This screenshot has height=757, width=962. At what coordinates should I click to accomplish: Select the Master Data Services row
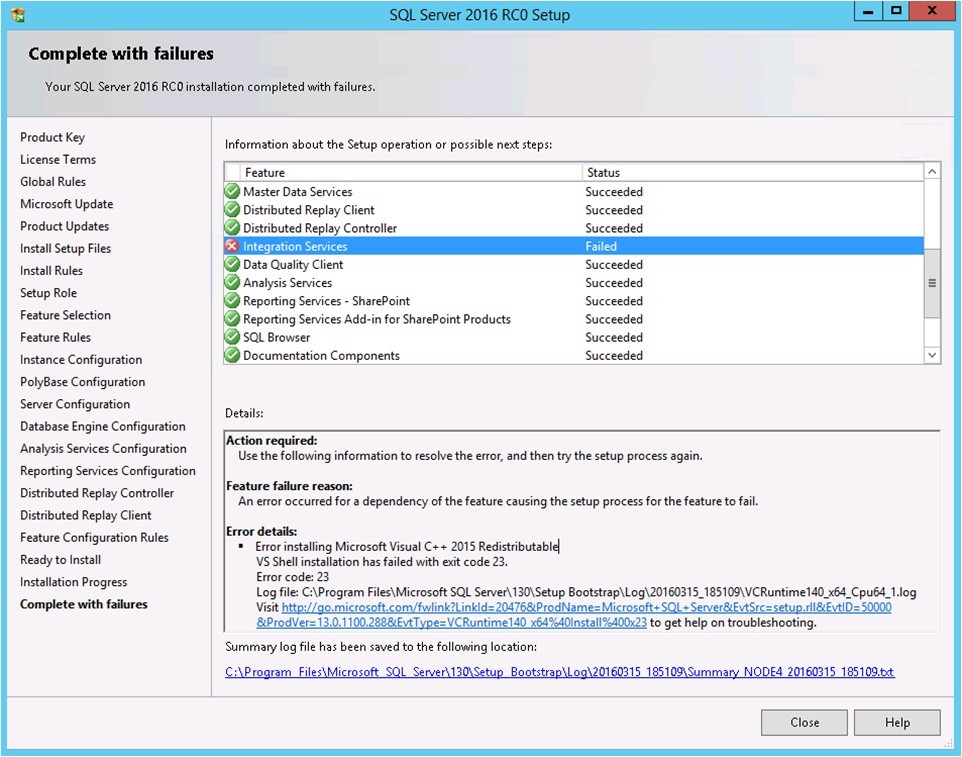[x=574, y=191]
